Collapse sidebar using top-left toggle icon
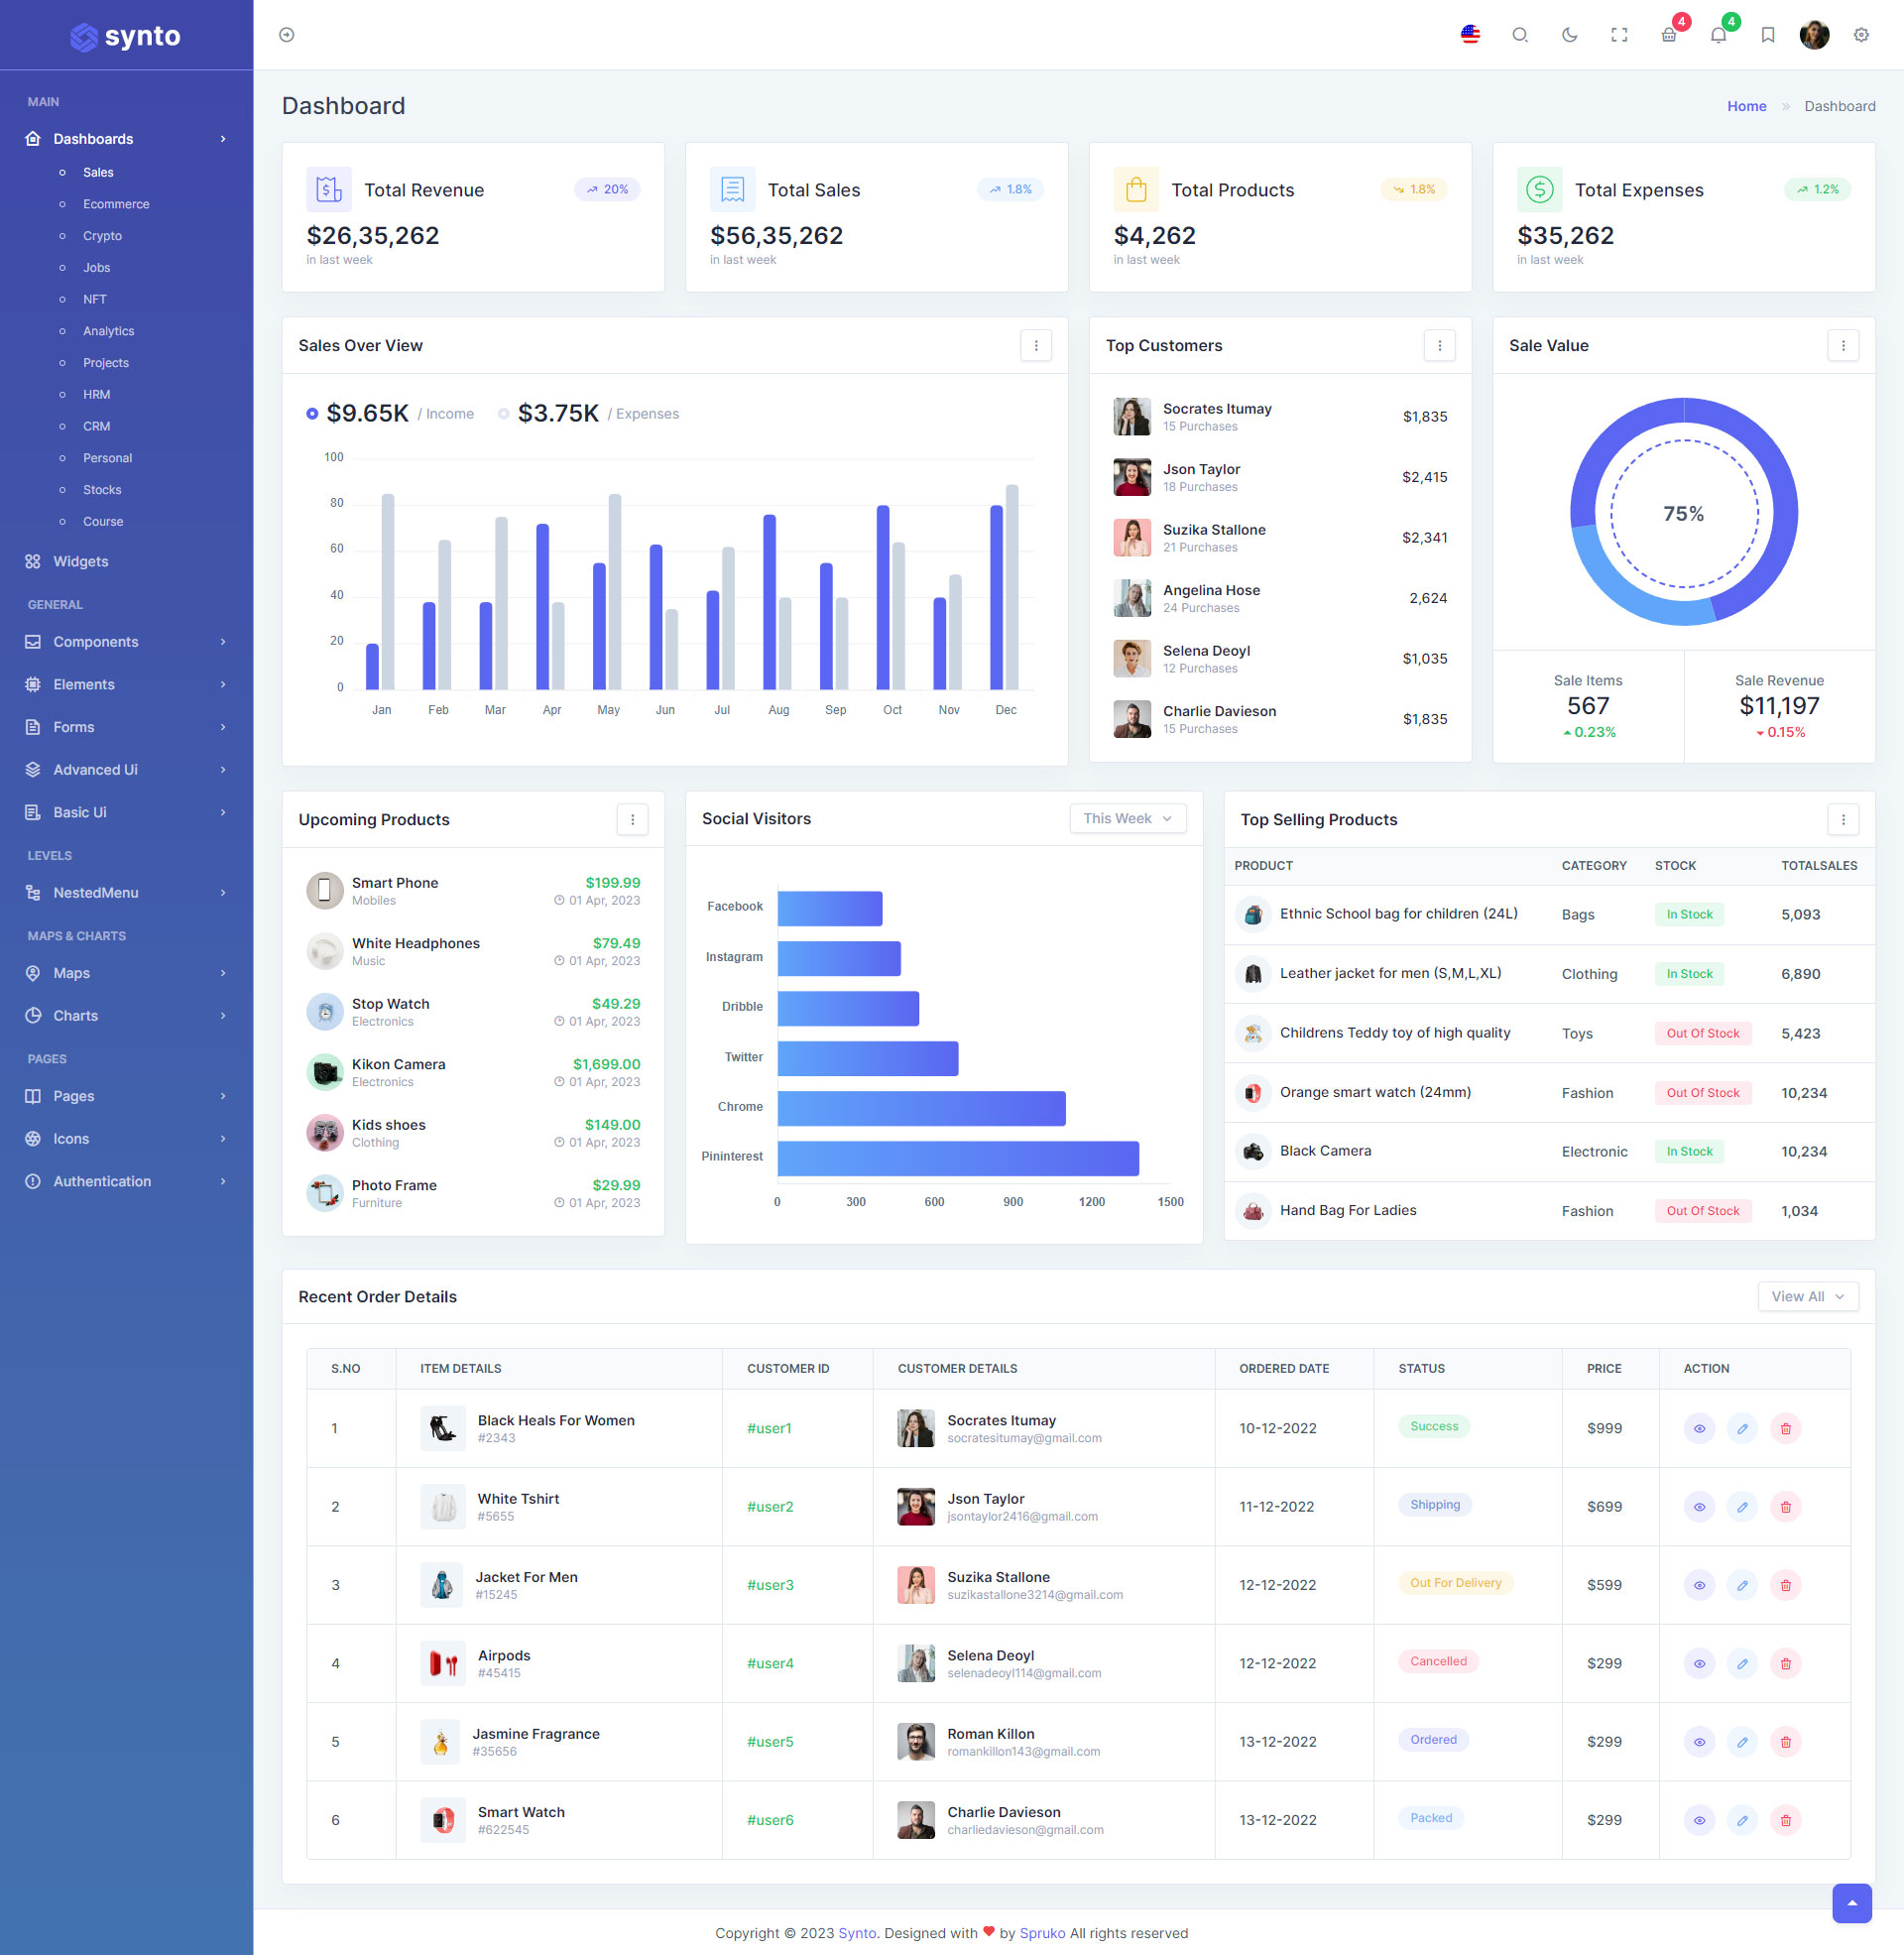The image size is (1904, 1955). coord(287,35)
